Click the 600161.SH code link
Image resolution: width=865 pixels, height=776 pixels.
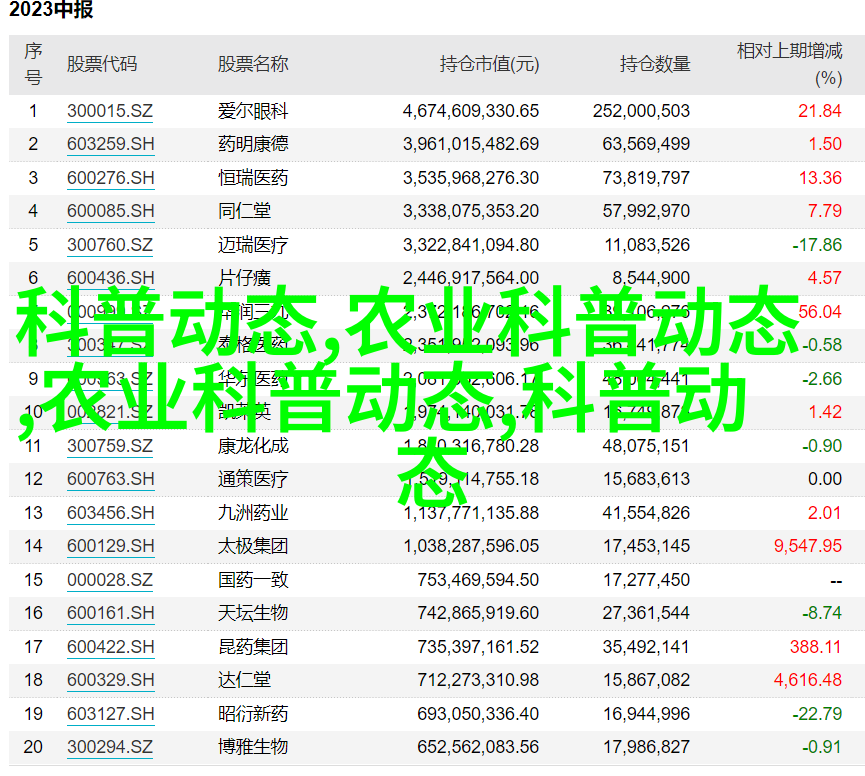pyautogui.click(x=111, y=613)
